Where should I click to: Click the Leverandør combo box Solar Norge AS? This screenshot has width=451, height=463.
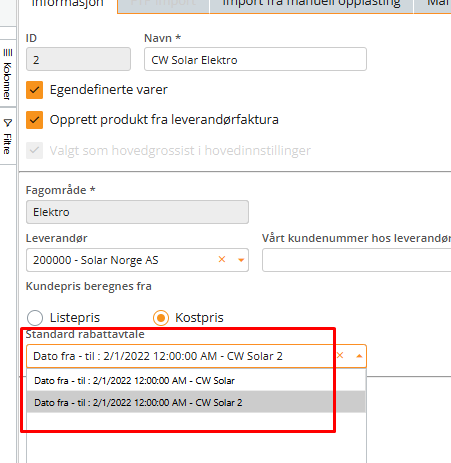tap(137, 260)
